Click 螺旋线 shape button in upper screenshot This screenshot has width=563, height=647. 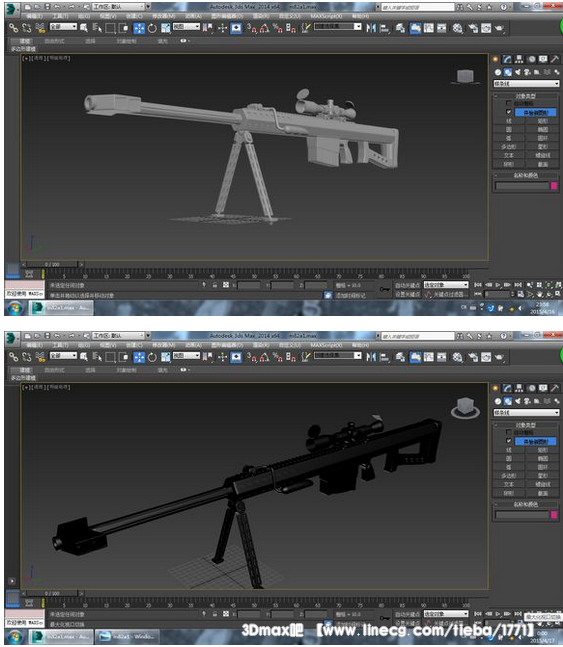542,156
